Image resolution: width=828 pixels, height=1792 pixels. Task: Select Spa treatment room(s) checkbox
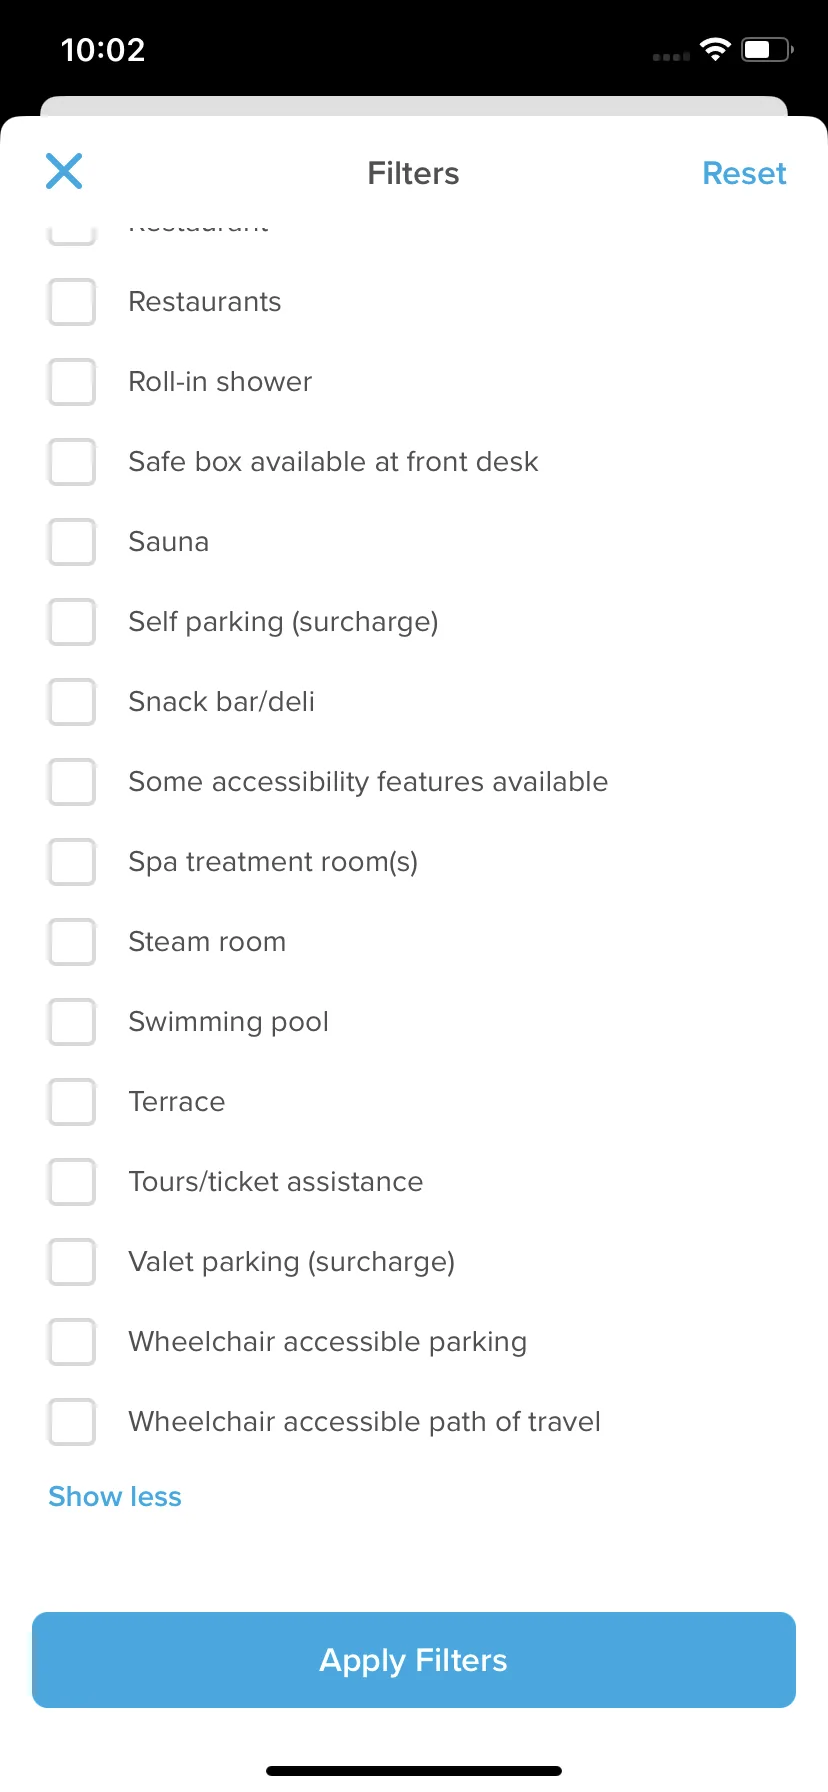(x=72, y=862)
